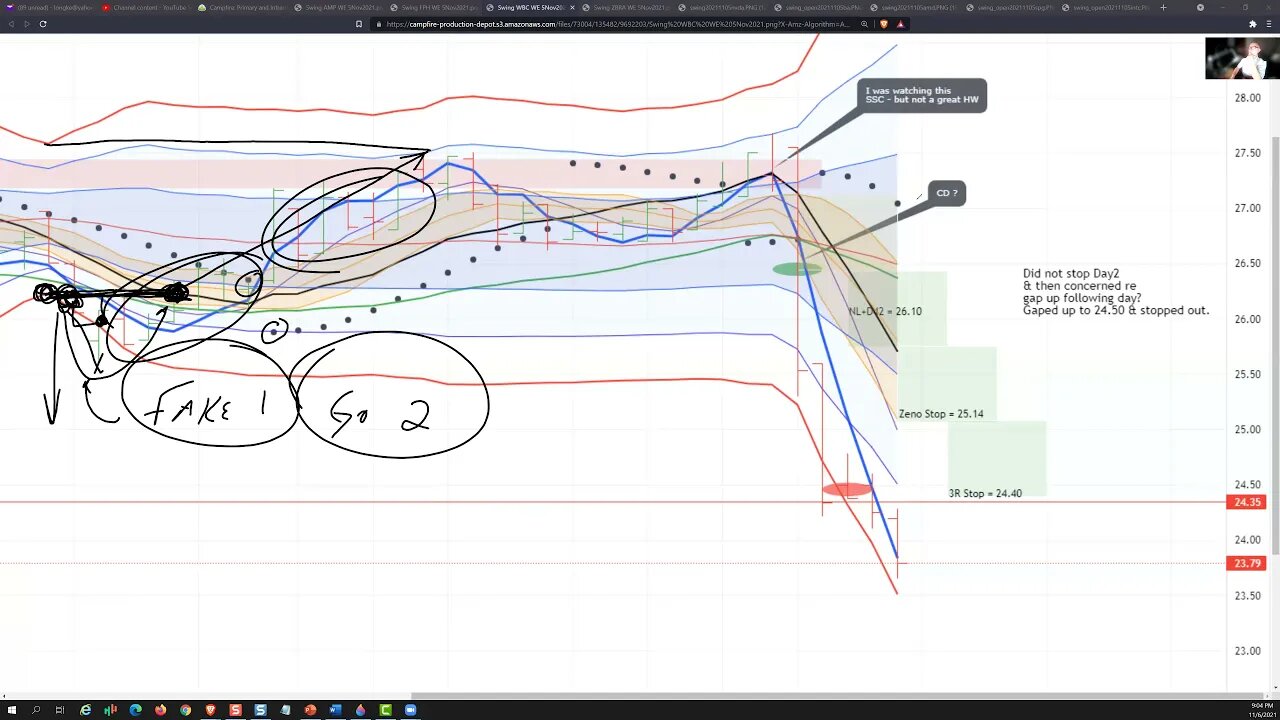Open the green Camtasia icon on taskbar
Screen dimensions: 1280x720
(x=385, y=710)
